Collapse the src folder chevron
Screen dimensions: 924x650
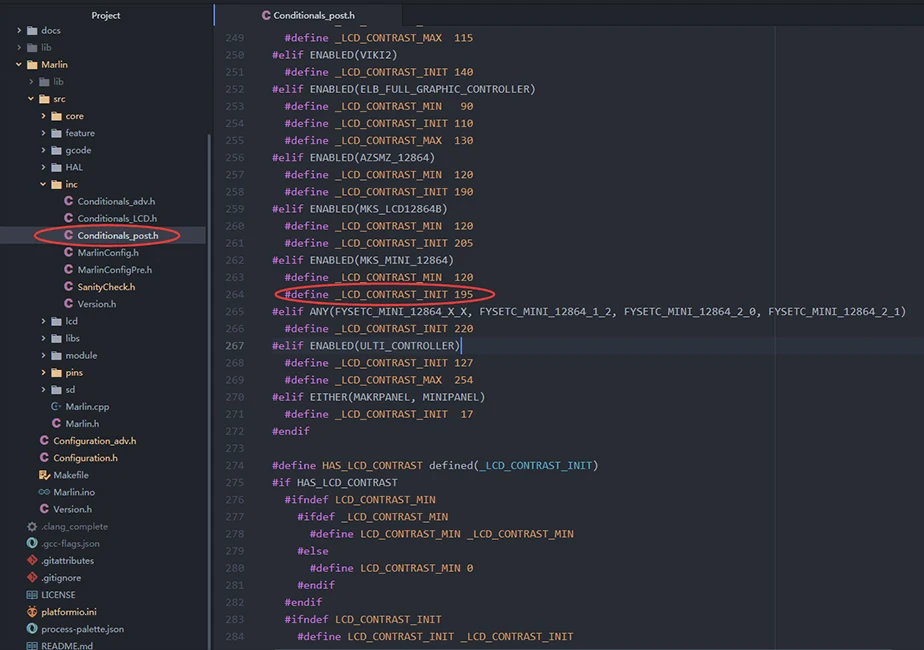[x=31, y=98]
